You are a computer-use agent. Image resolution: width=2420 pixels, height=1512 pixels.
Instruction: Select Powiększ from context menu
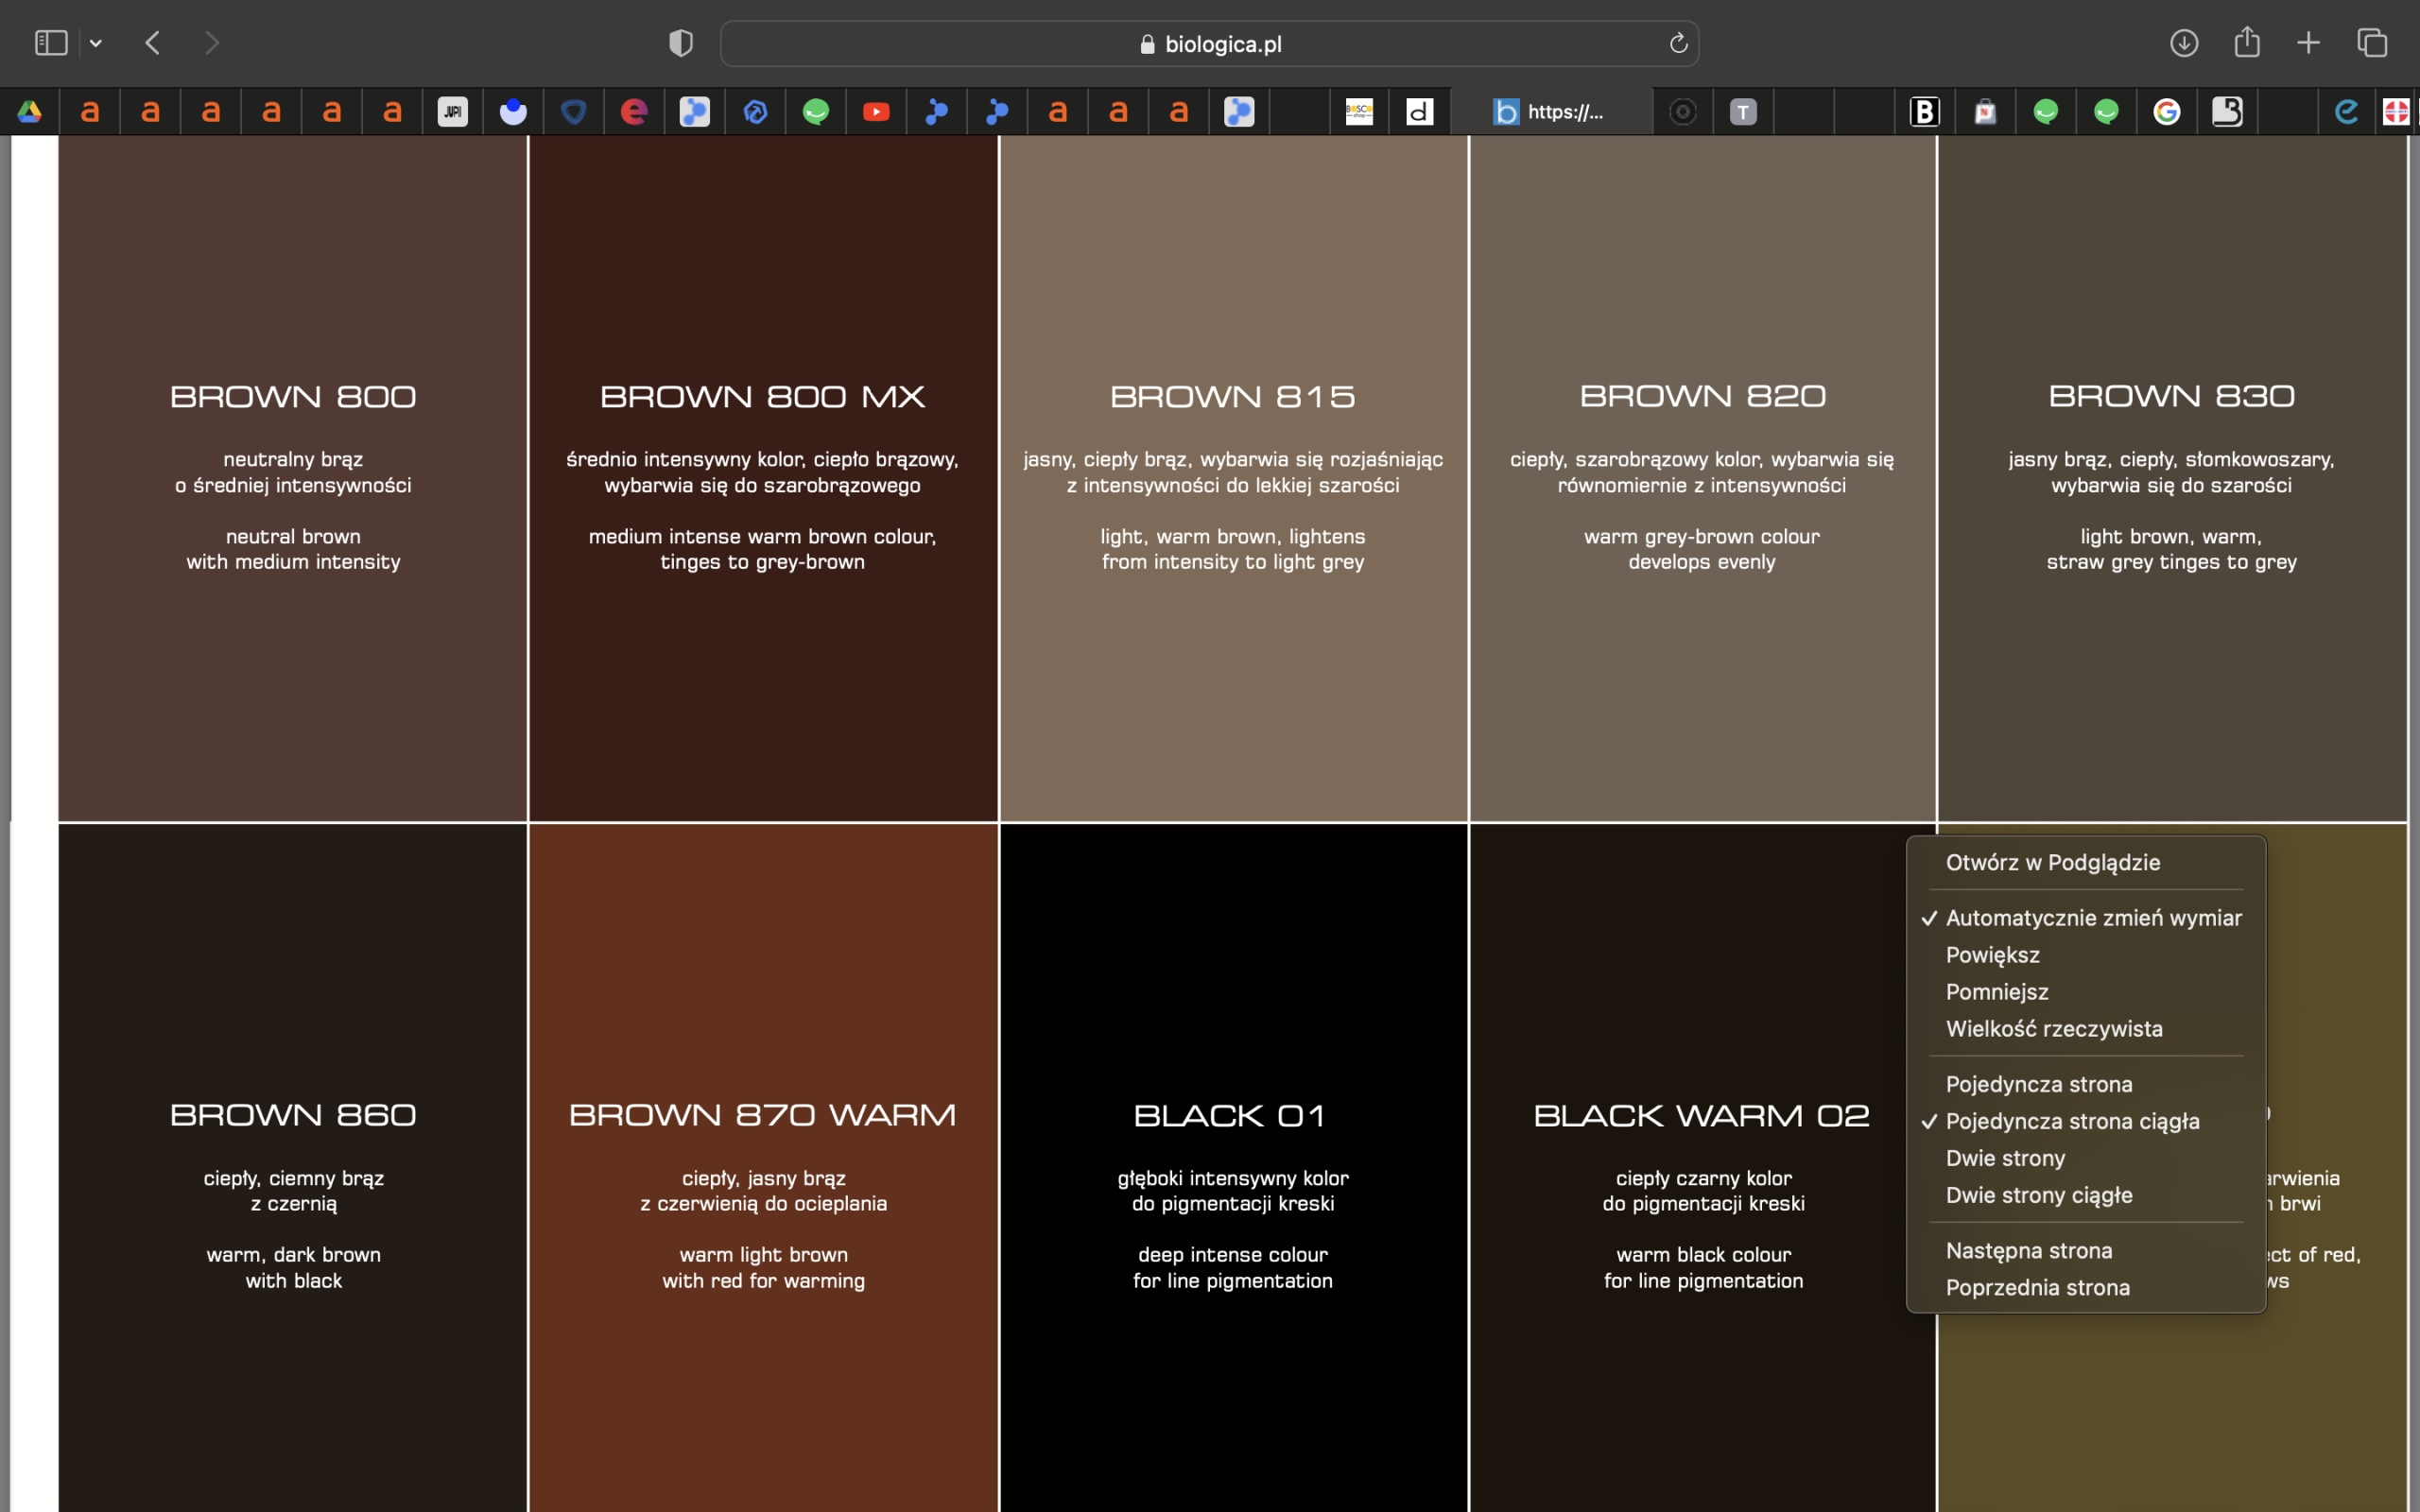pyautogui.click(x=1992, y=955)
